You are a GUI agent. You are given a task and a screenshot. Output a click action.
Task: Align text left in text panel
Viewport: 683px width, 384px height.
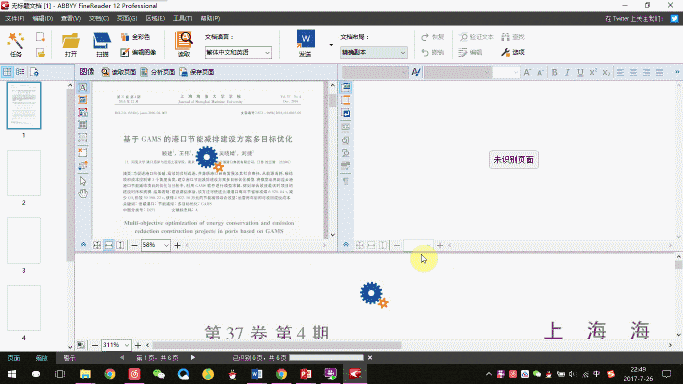(620, 72)
